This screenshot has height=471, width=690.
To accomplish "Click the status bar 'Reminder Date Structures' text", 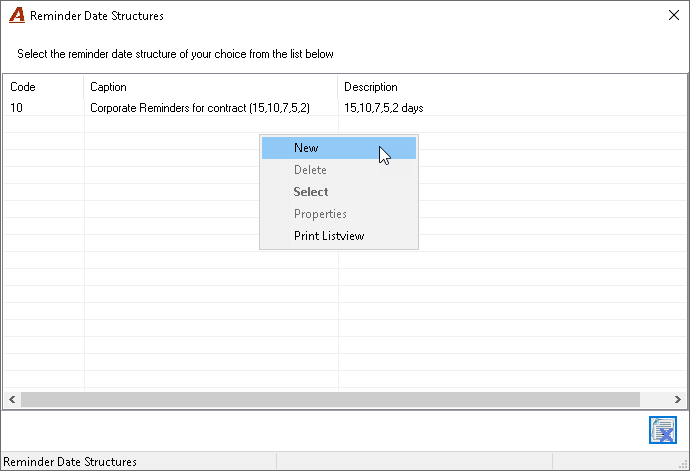I will pyautogui.click(x=70, y=462).
